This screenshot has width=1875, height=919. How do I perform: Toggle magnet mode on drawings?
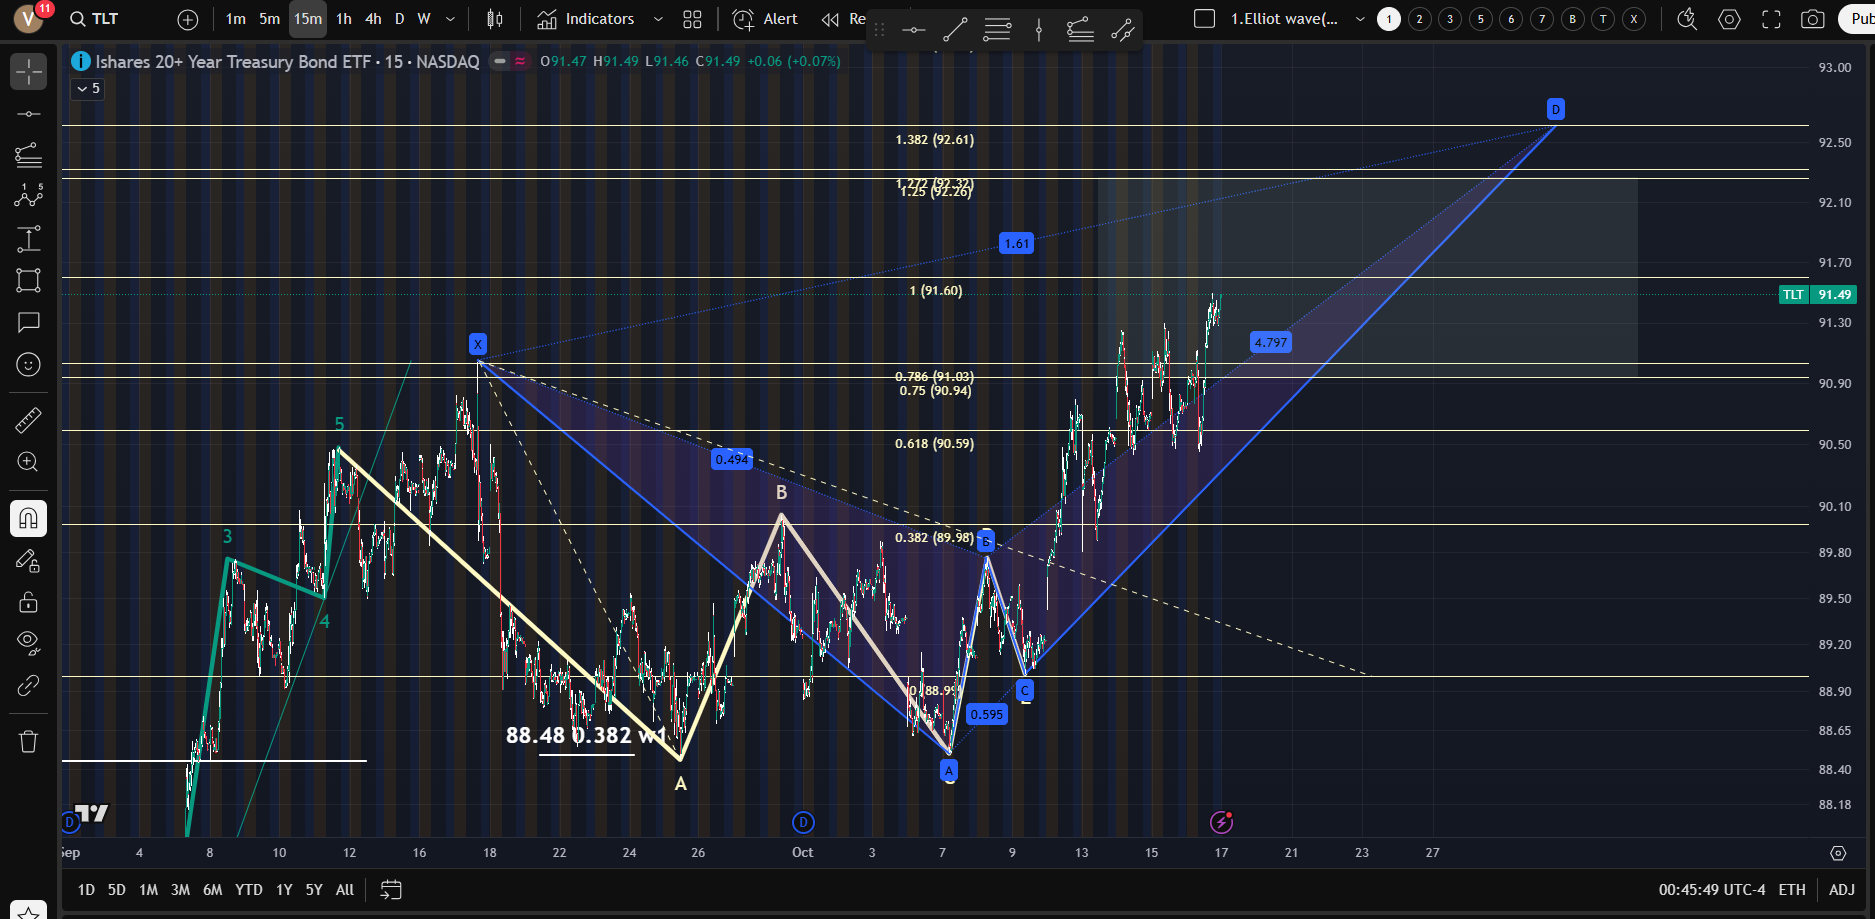(x=28, y=518)
